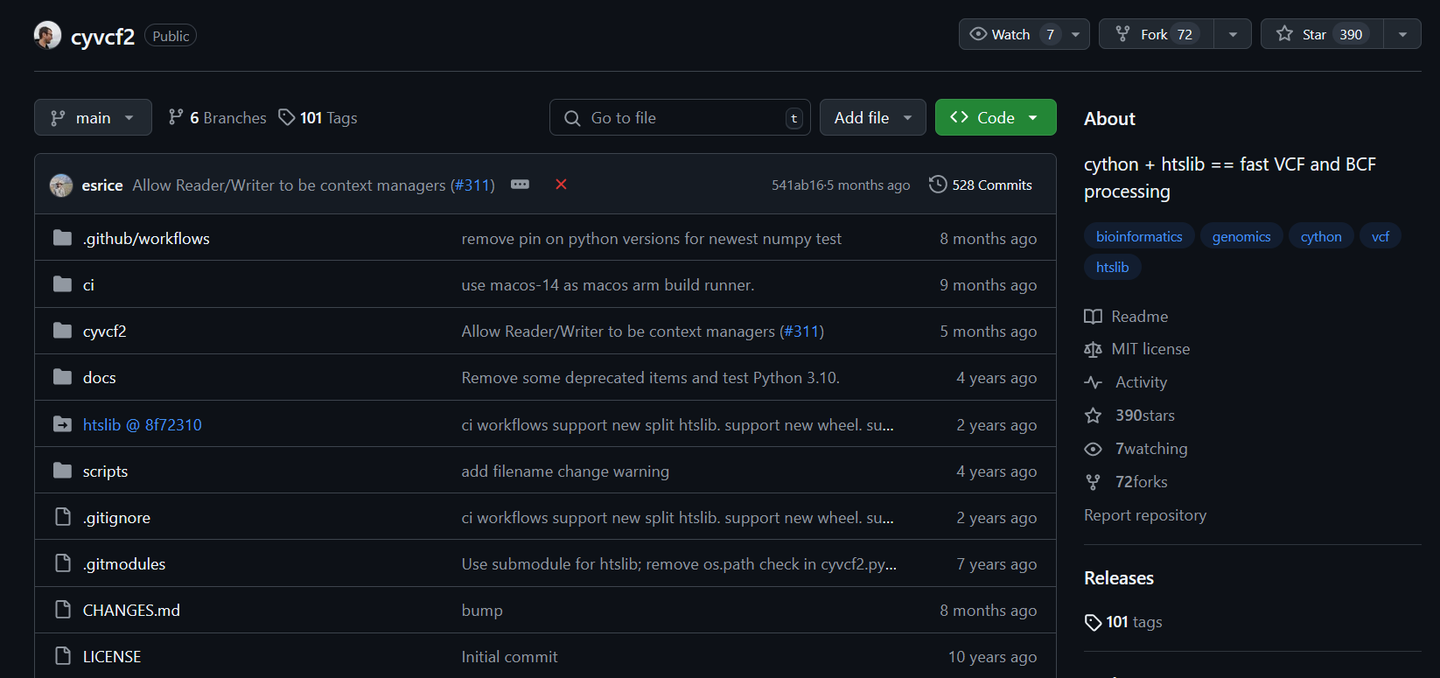Star the cyvcf2 repository
The image size is (1440, 678).
[x=1322, y=34]
